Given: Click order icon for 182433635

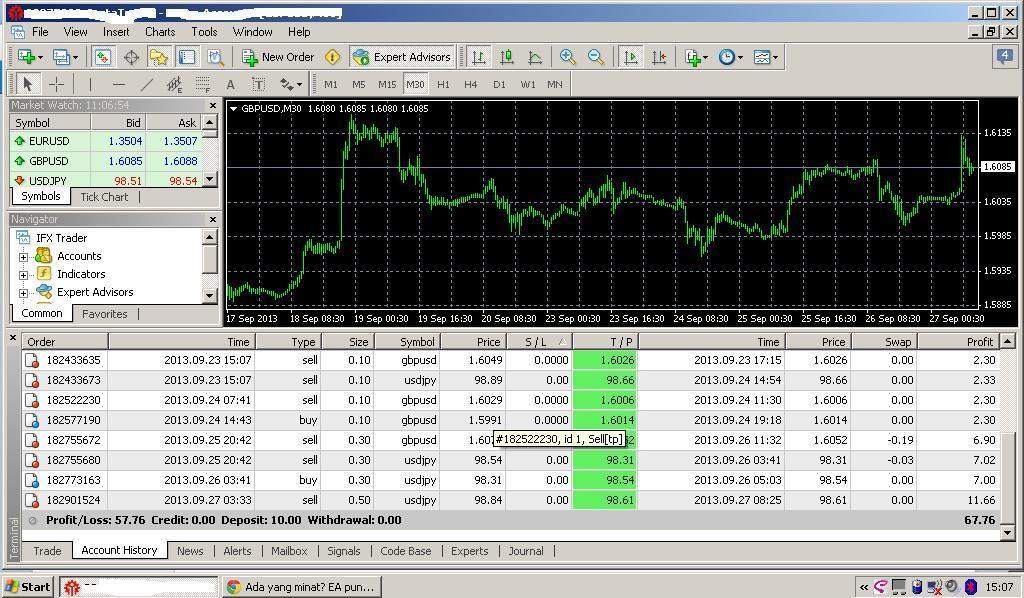Looking at the screenshot, I should (x=31, y=360).
